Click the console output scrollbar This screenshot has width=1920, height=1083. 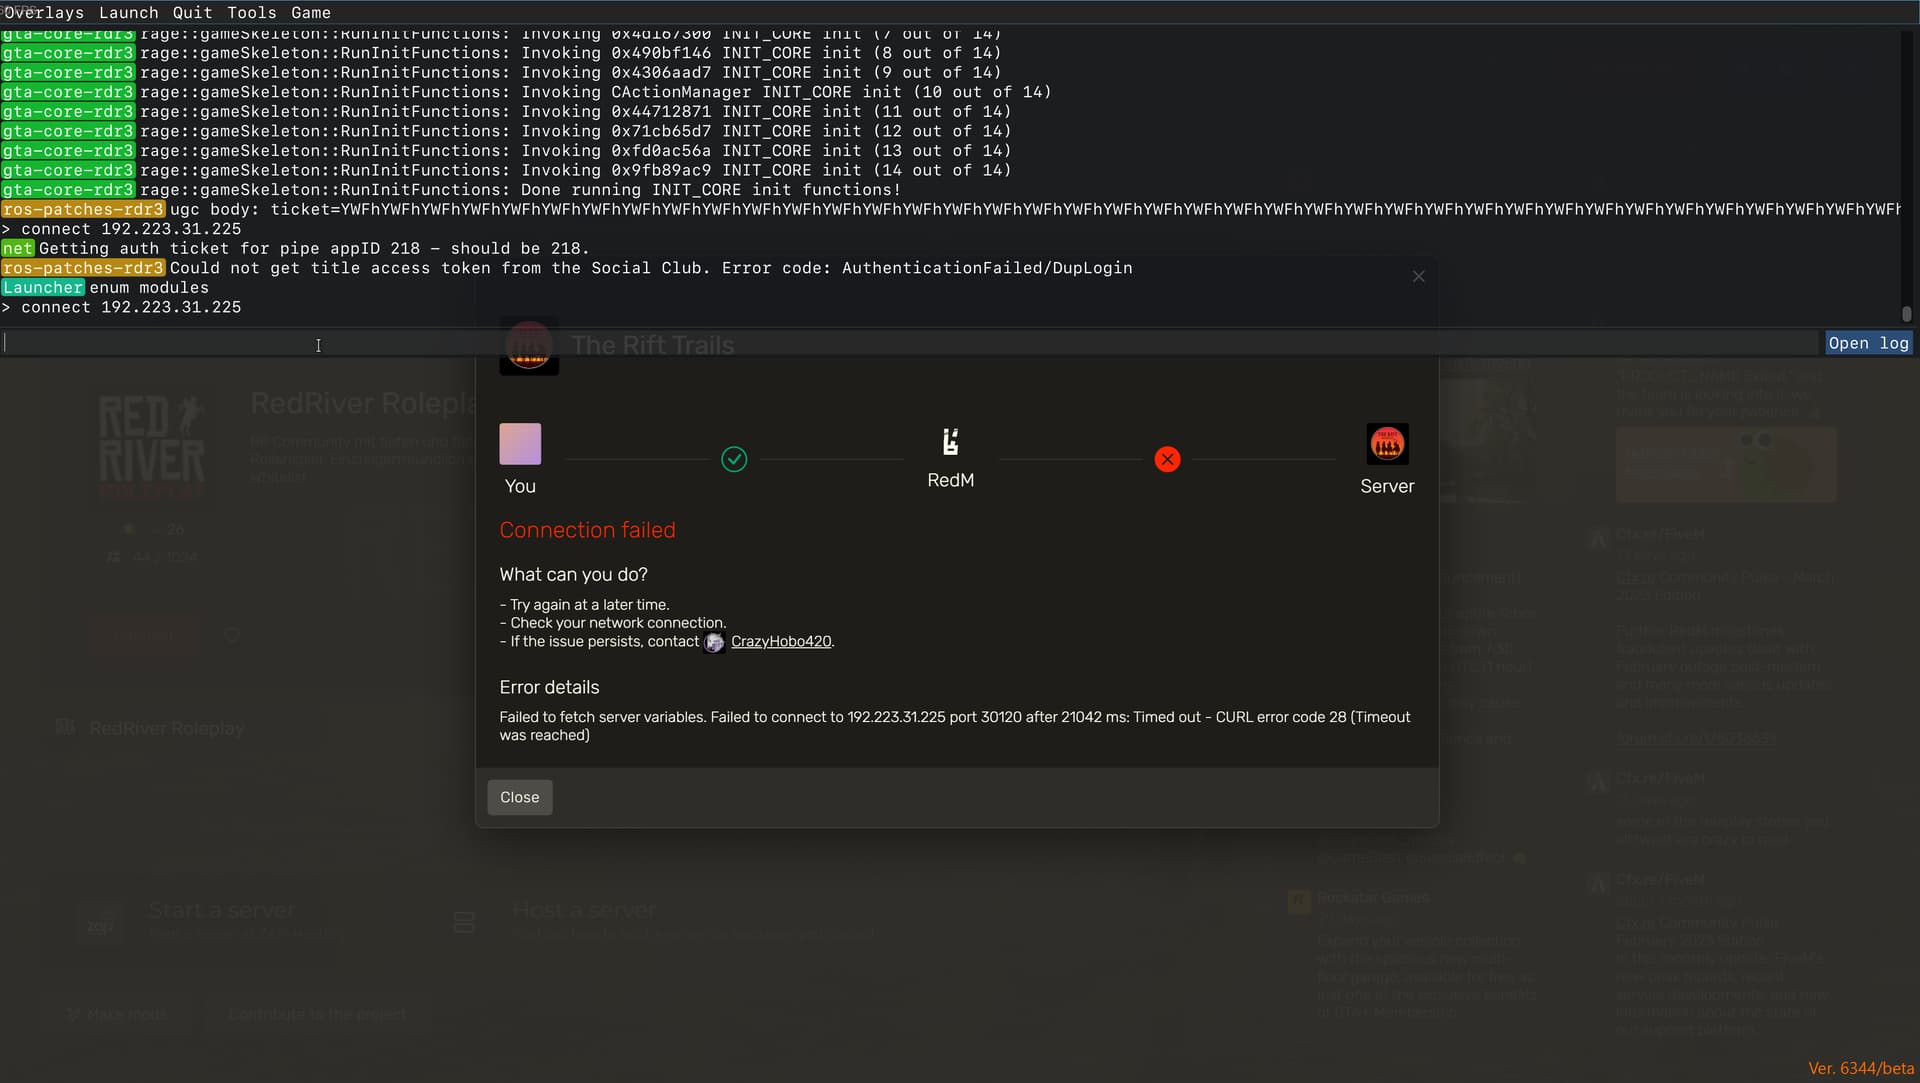[1906, 313]
